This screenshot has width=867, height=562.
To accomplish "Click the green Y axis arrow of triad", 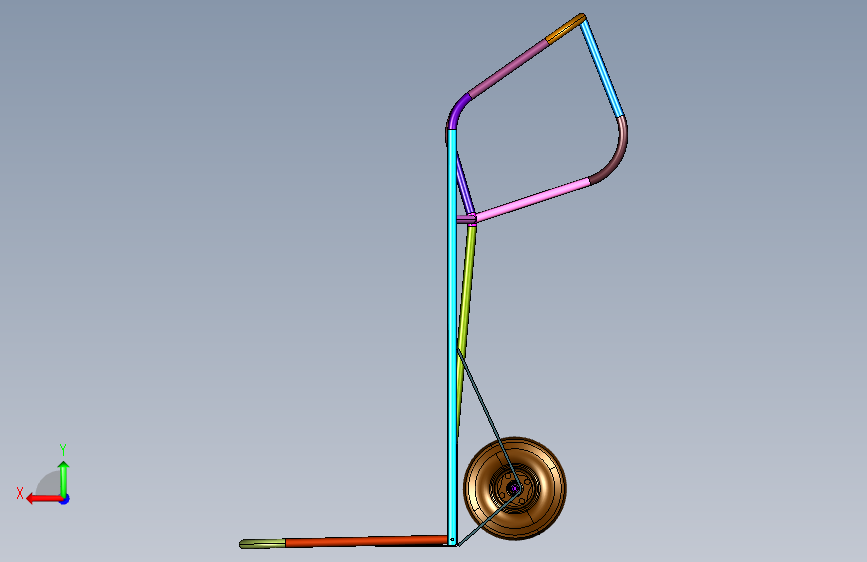I will pyautogui.click(x=64, y=478).
